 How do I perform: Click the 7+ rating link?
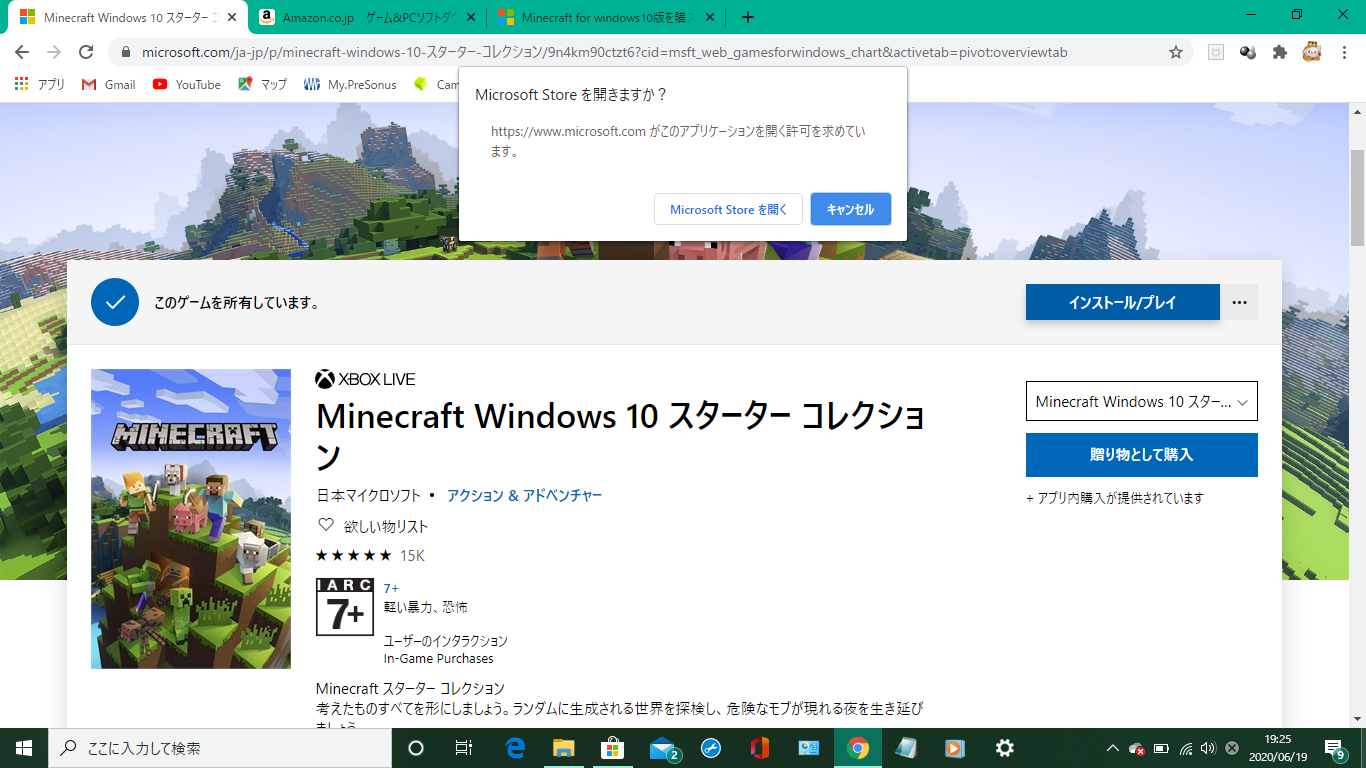coord(391,589)
